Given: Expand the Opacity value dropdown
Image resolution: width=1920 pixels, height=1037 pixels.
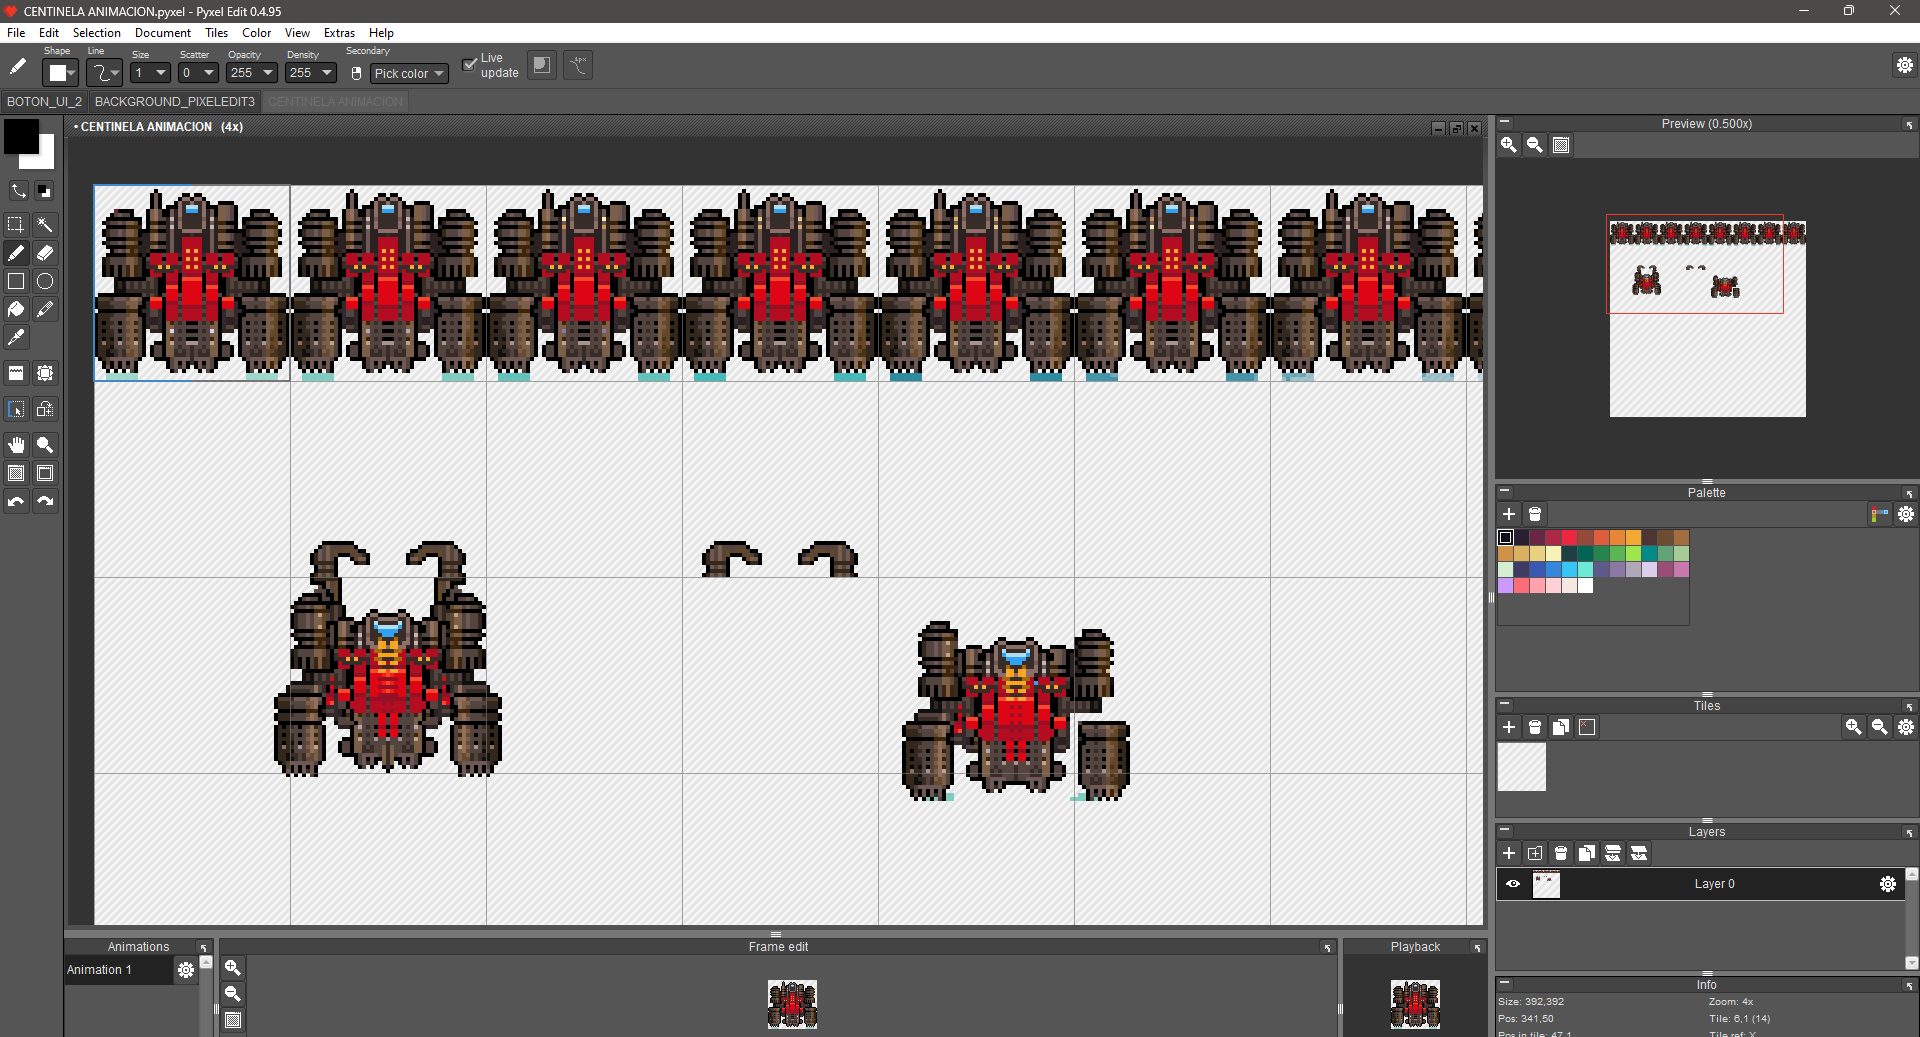Looking at the screenshot, I should coord(268,73).
